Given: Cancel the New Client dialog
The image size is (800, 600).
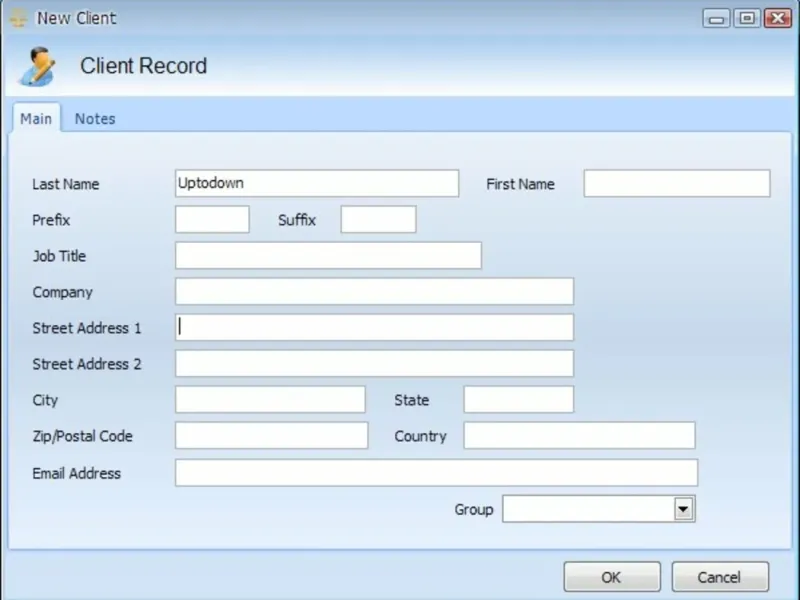Looking at the screenshot, I should (720, 577).
